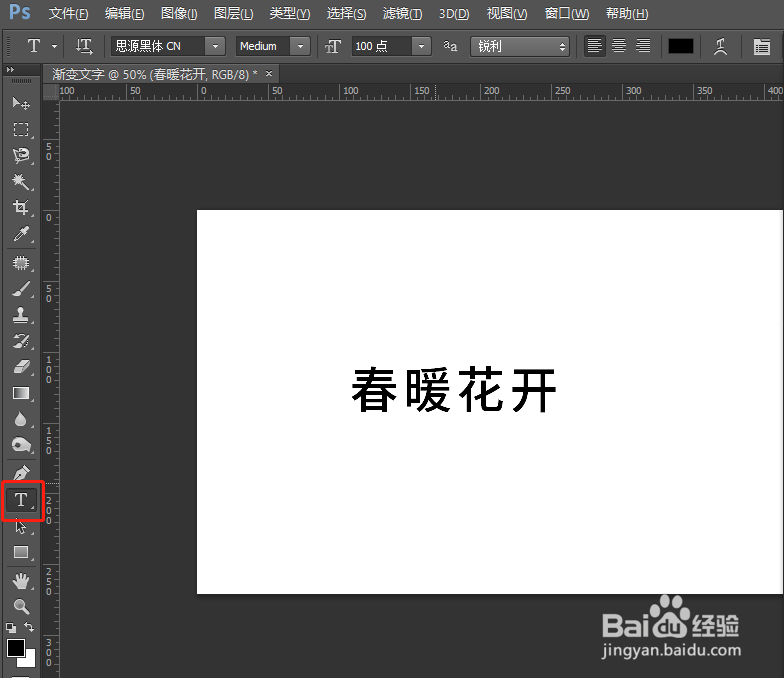Select the Pen tool
Screen dimensions: 784x678
point(20,473)
